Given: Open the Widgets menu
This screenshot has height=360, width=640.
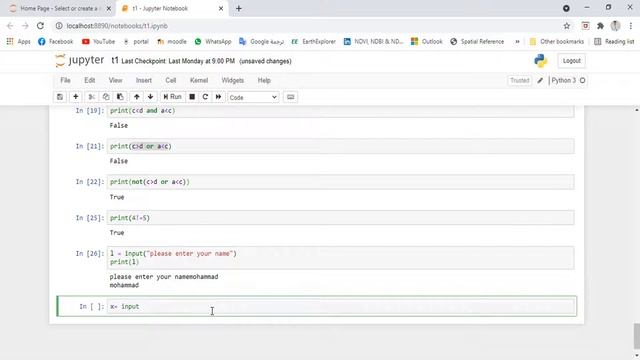Looking at the screenshot, I should (x=233, y=80).
